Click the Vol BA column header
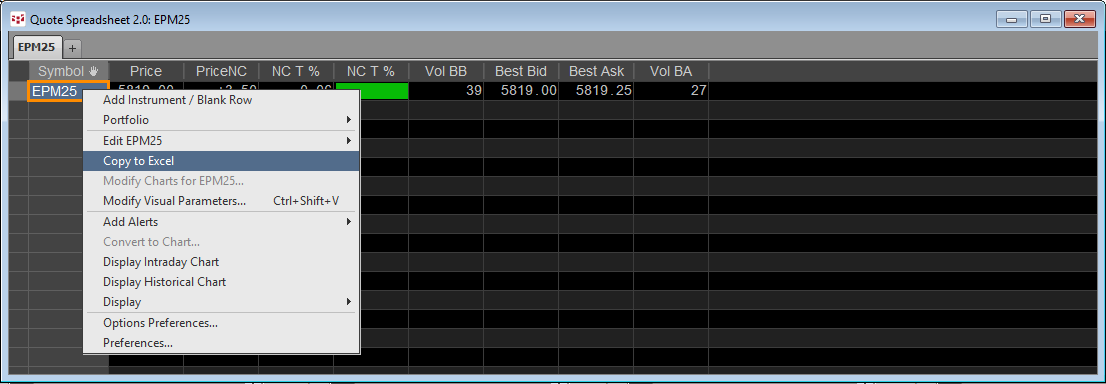 click(671, 71)
